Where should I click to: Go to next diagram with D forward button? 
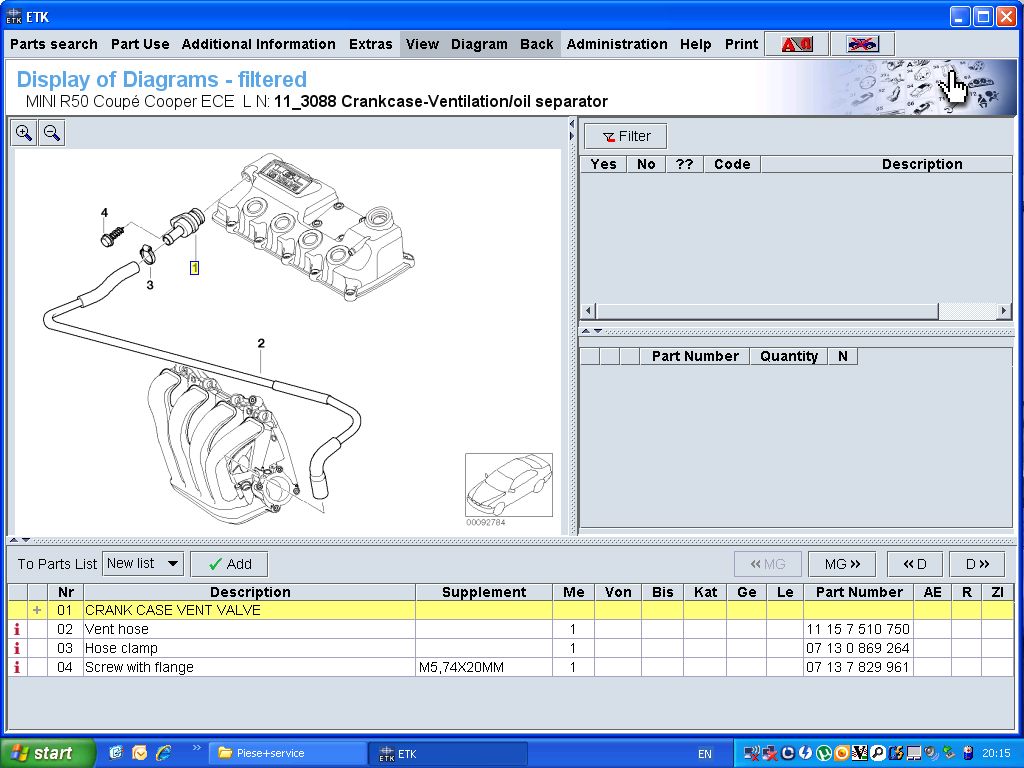click(x=976, y=564)
